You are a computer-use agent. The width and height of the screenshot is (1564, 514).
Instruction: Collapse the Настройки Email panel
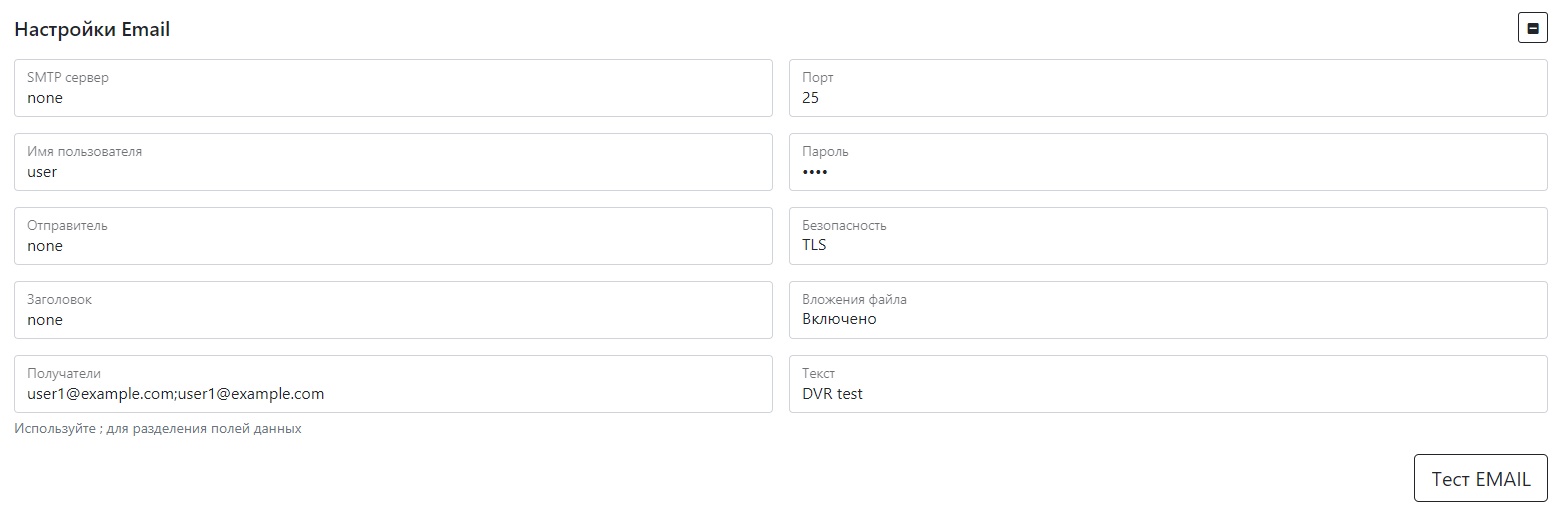[1532, 28]
